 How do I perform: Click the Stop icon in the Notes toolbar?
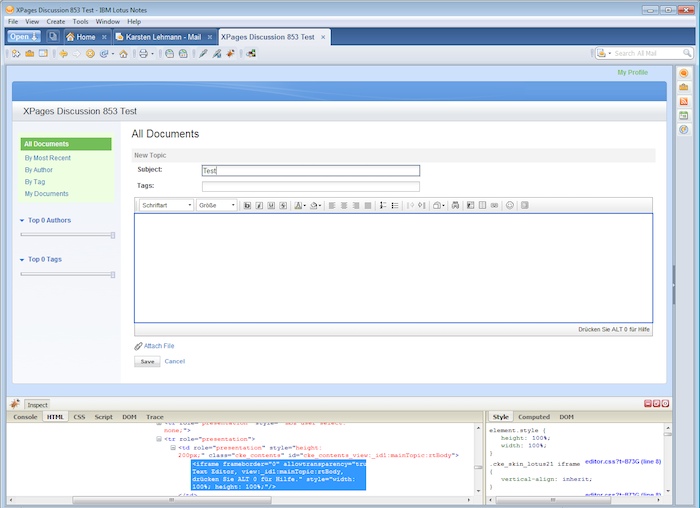[90, 54]
